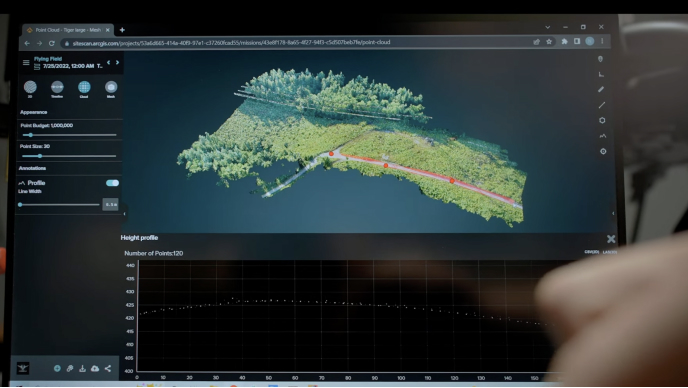Click the share icon in bottom toolbar
688x388 pixels.
pyautogui.click(x=108, y=369)
